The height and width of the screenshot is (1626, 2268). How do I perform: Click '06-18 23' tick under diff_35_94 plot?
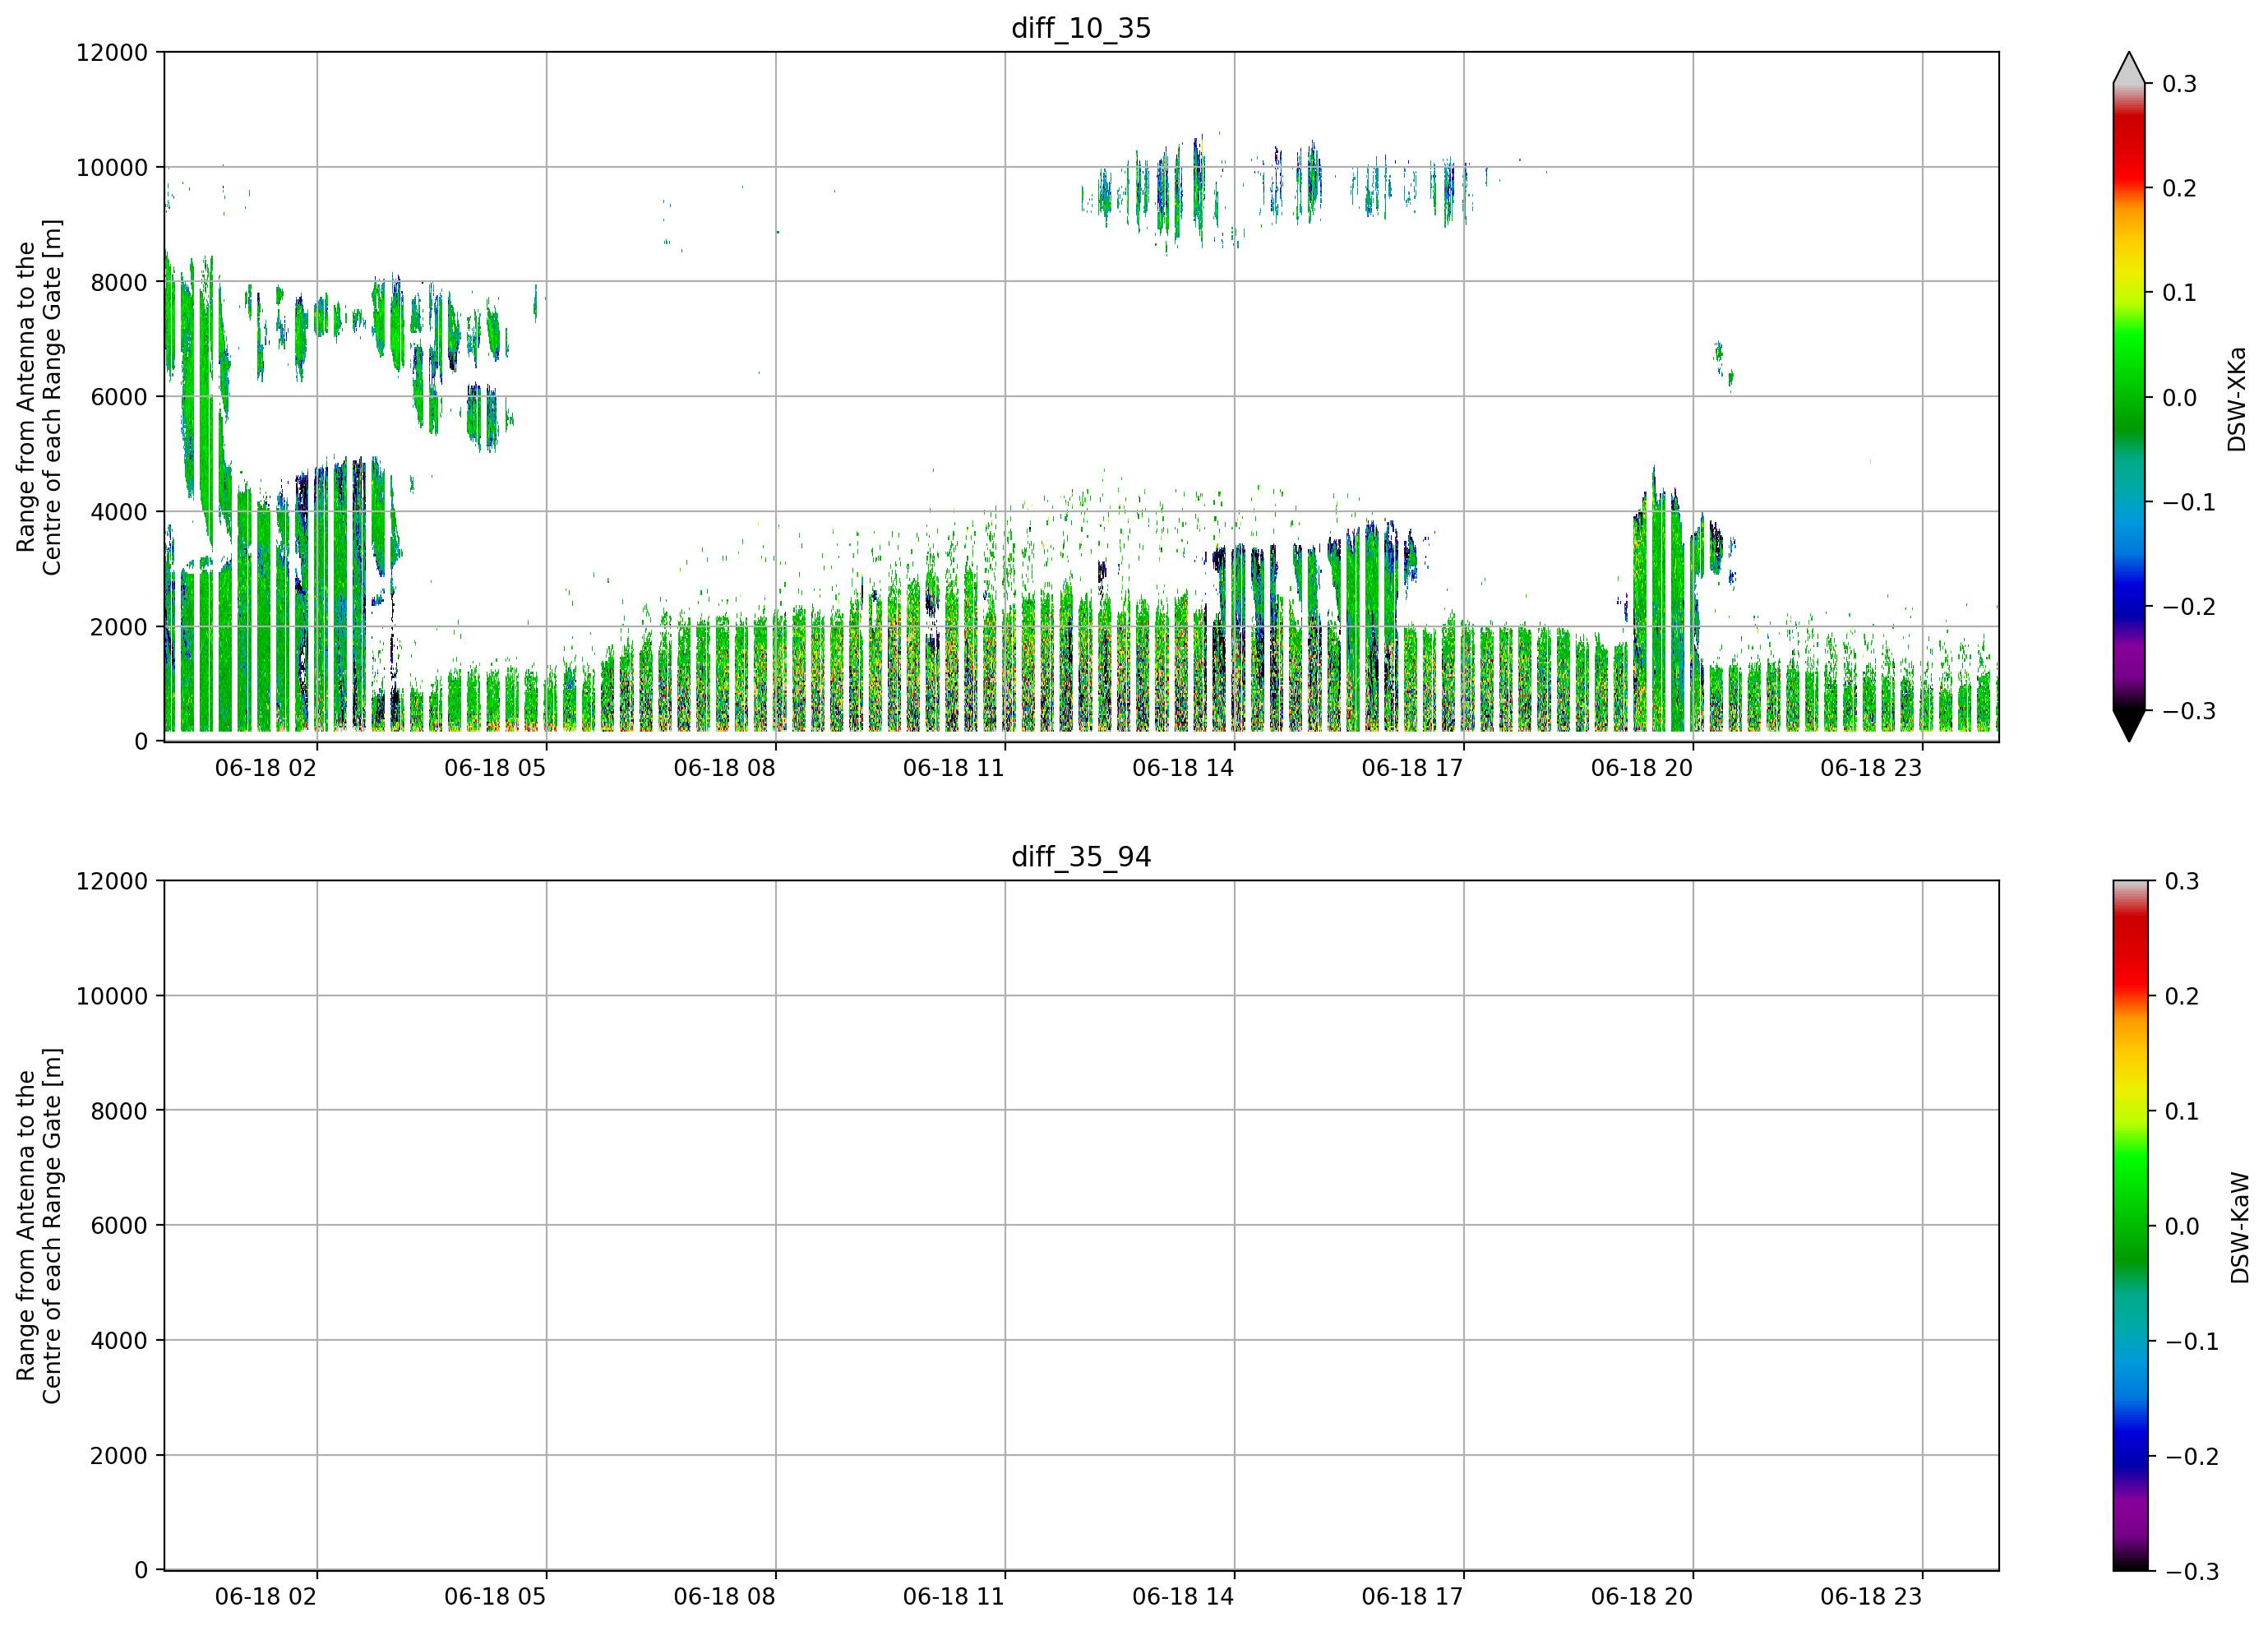coord(1871,1597)
